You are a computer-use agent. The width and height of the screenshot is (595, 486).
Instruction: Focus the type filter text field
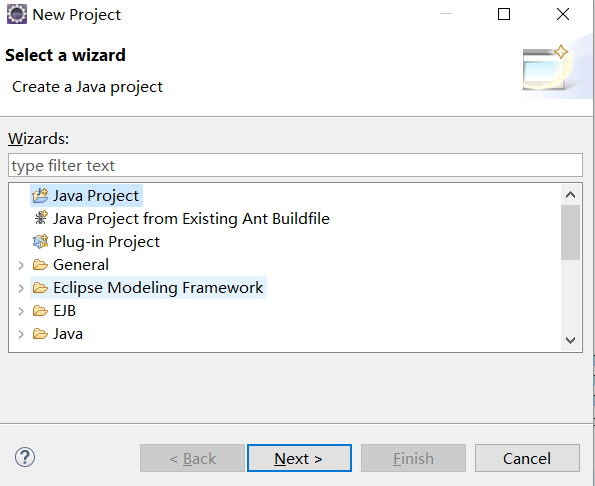tap(295, 165)
